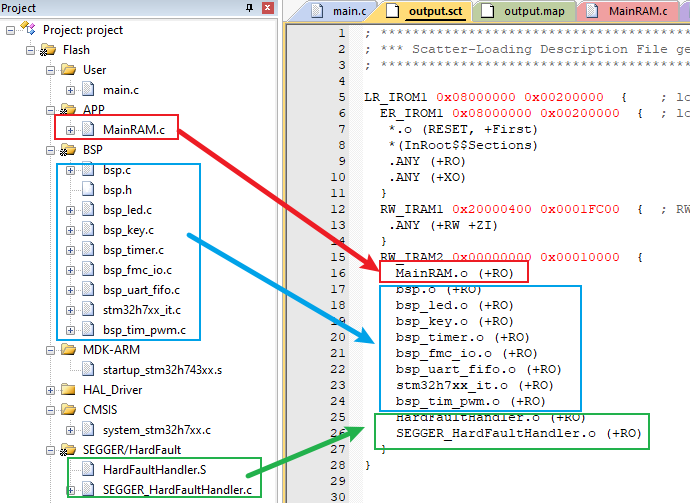
Task: Select startup_stm32h743xx.s in the project tree
Action: 162,370
